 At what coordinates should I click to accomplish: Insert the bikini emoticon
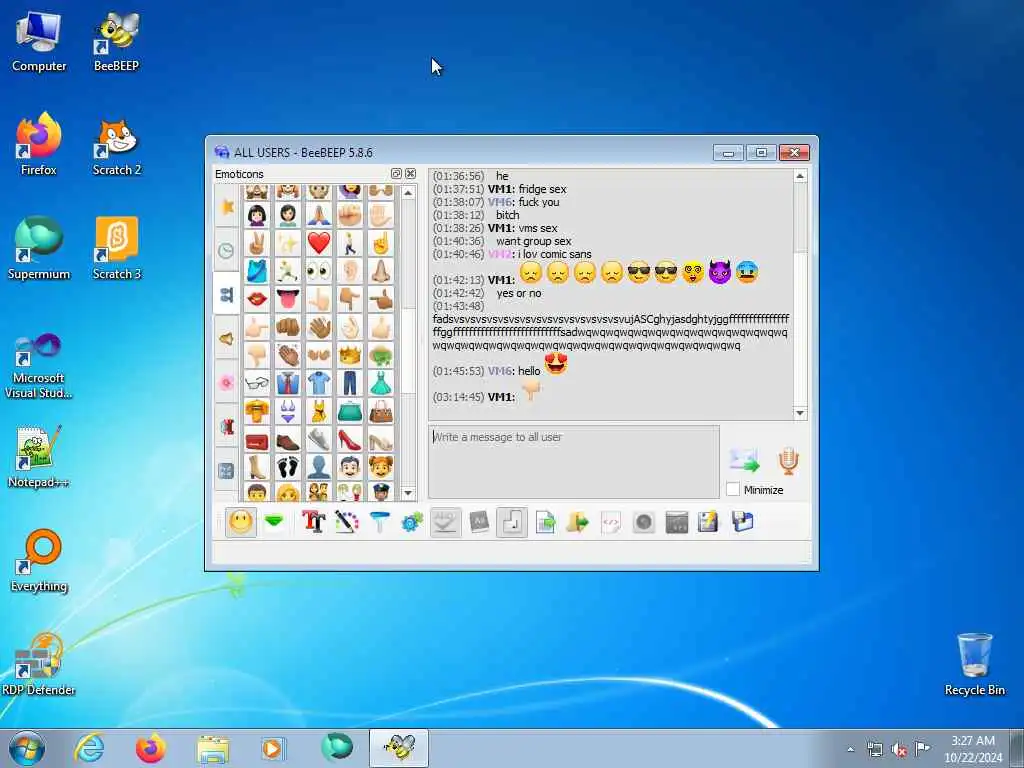287,411
